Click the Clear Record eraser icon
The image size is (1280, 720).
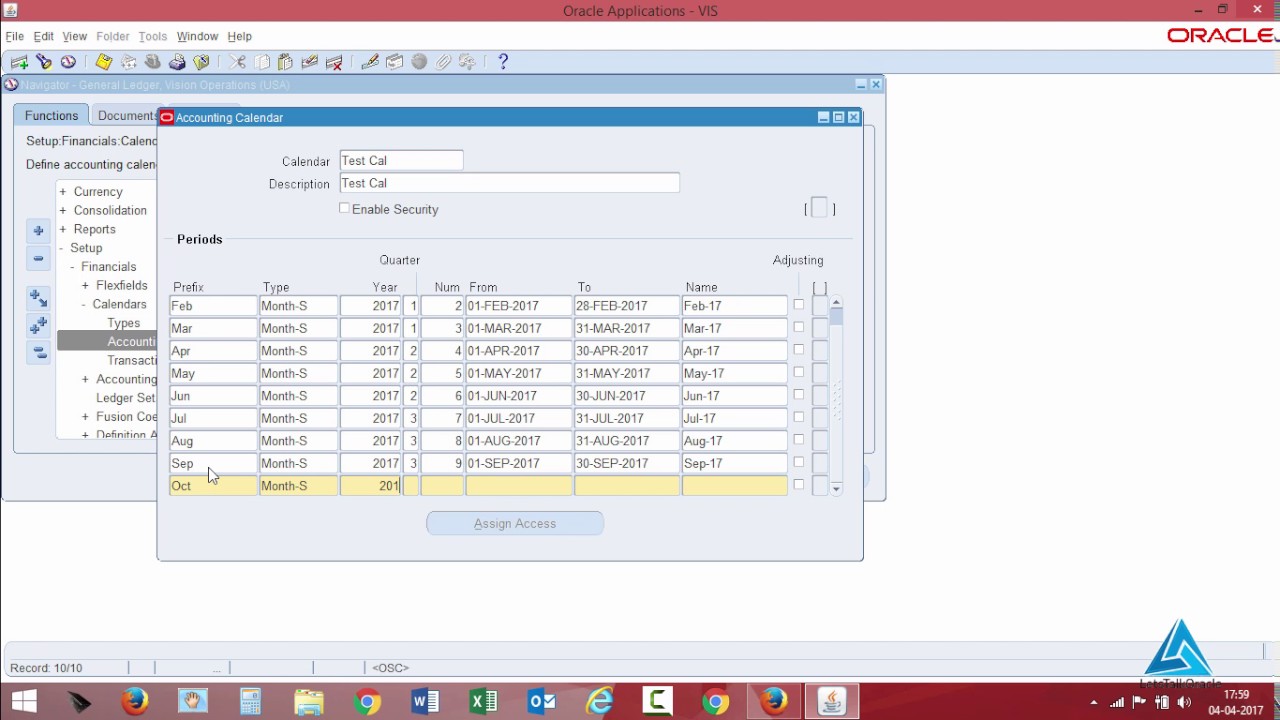(x=310, y=62)
